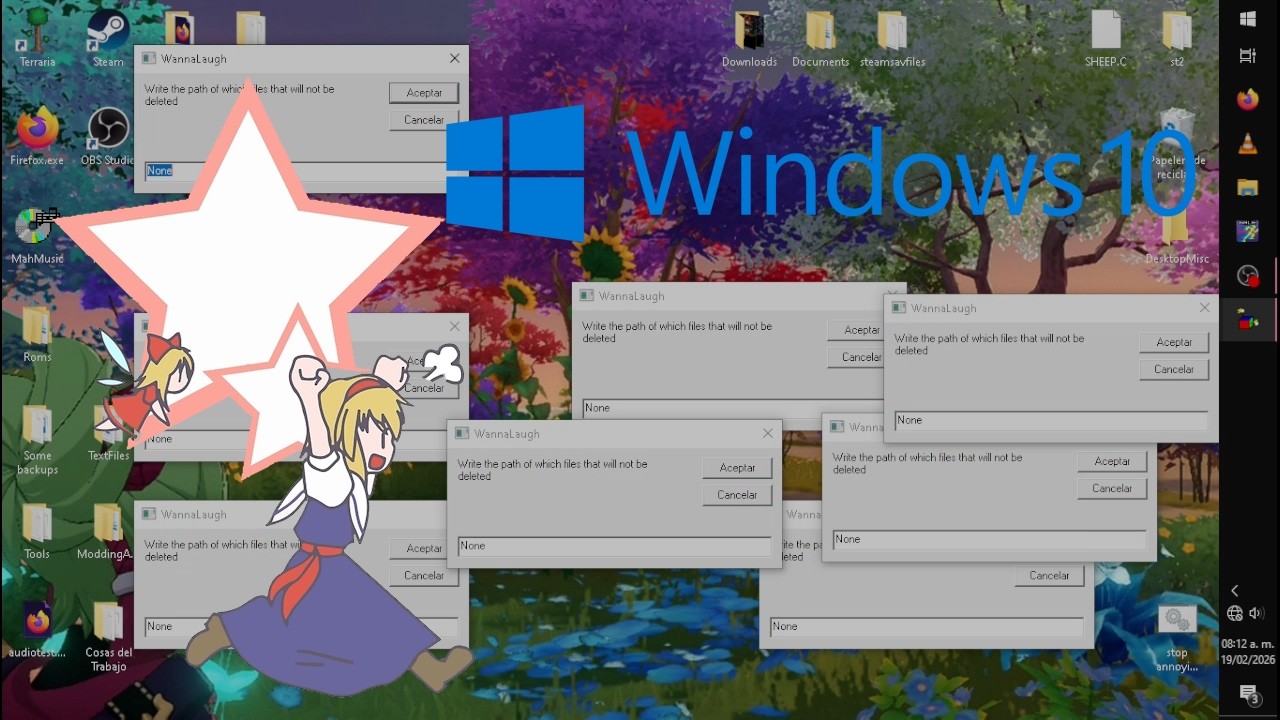
Task: Select the TextFiles folder behind the fairy
Action: [x=108, y=434]
